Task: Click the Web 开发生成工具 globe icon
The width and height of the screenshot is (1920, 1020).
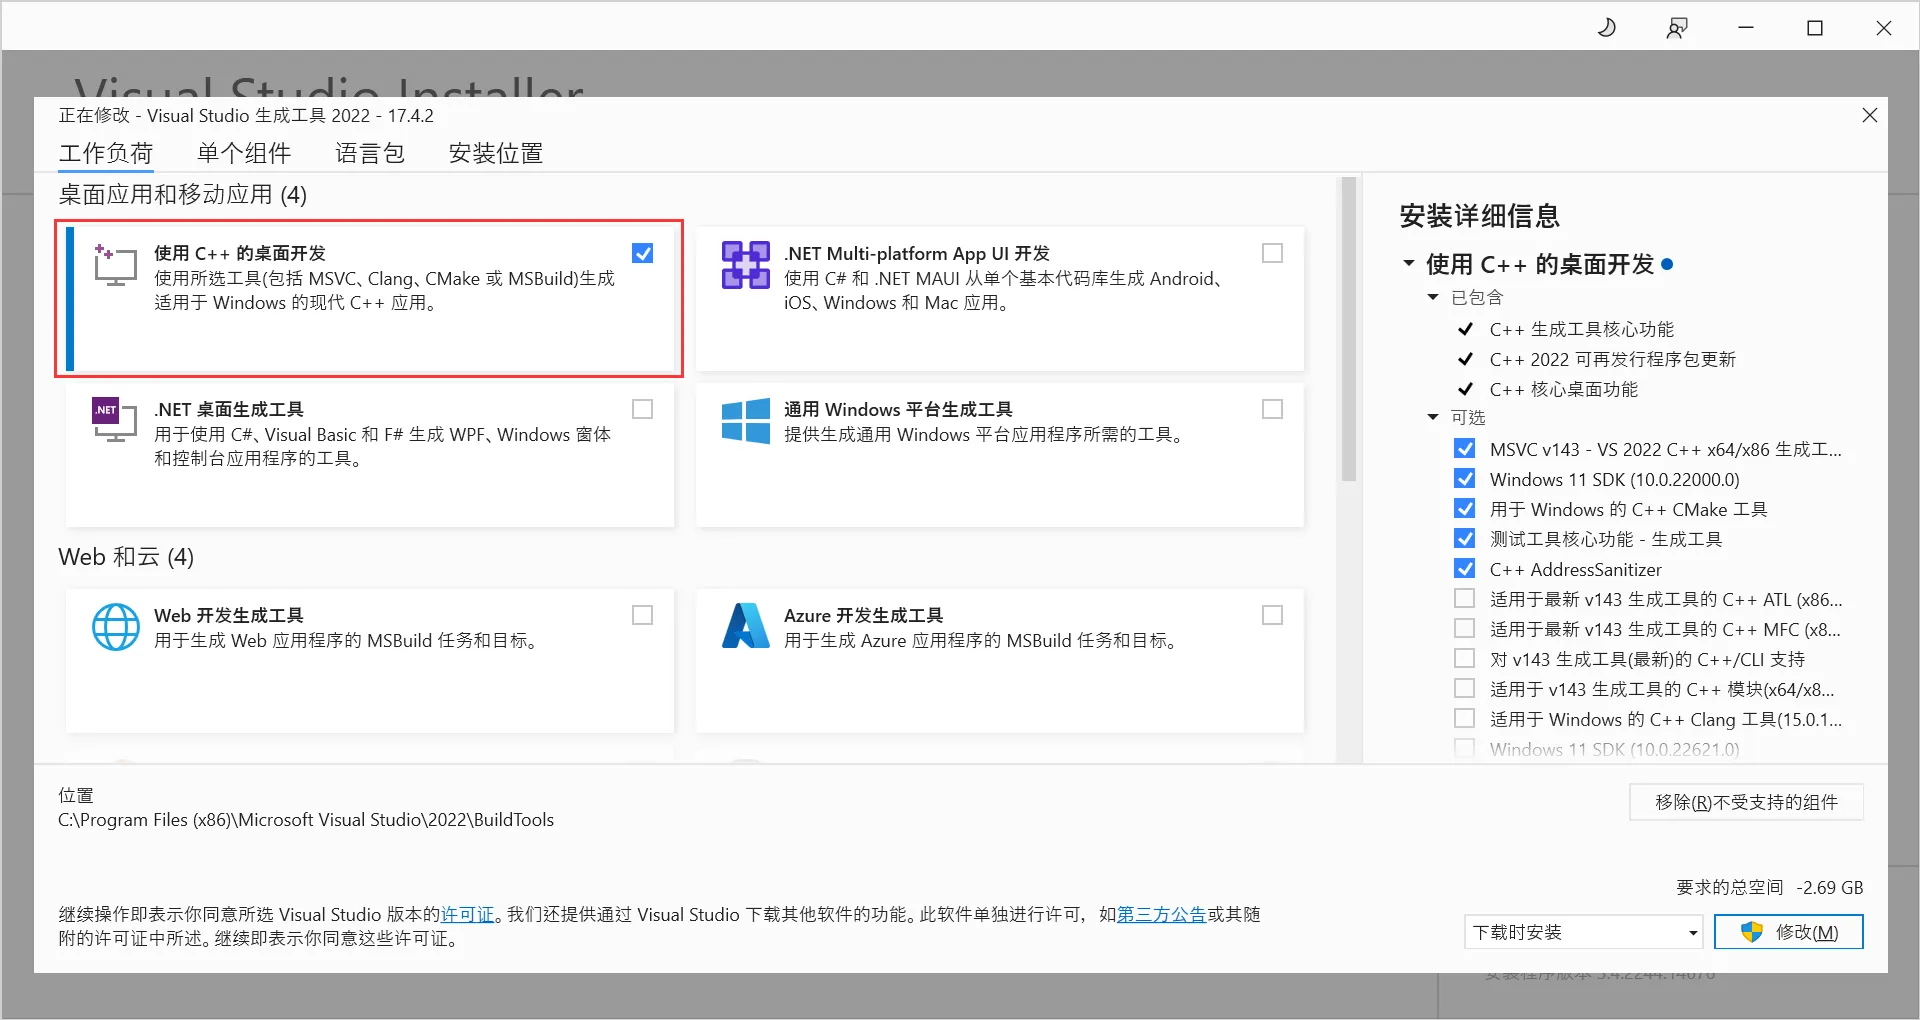Action: pyautogui.click(x=116, y=627)
